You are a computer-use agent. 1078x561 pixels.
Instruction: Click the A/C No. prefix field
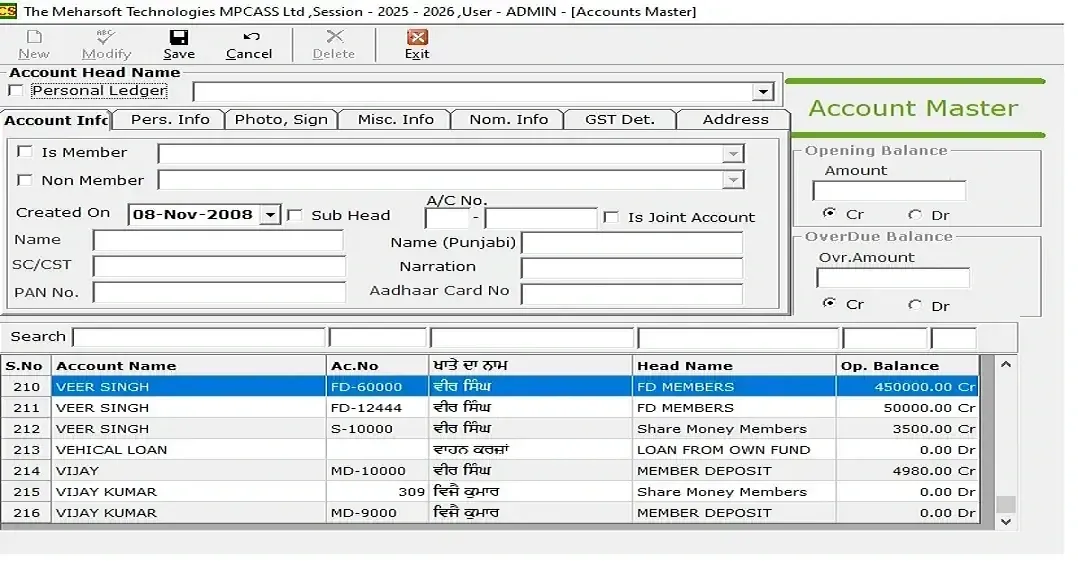(448, 219)
